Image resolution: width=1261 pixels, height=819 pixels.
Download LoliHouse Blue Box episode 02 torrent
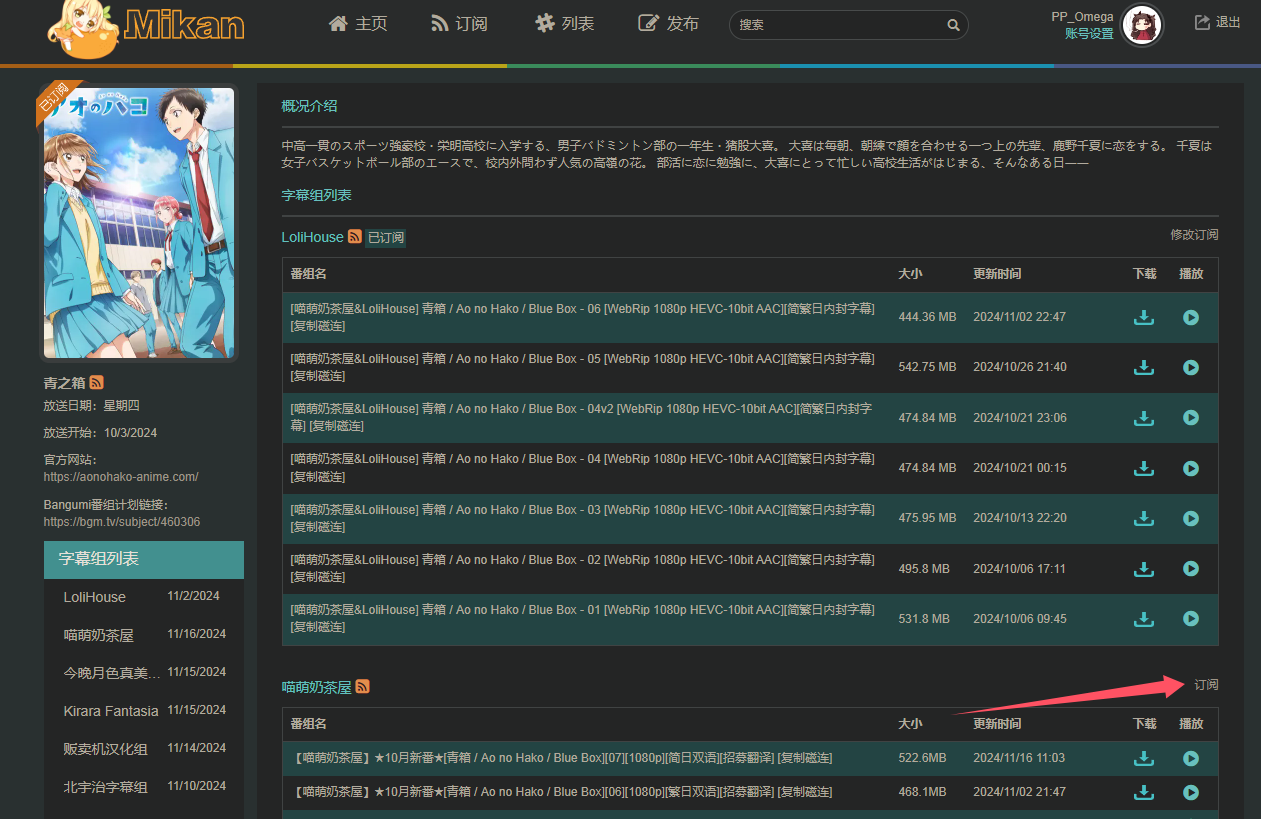pos(1144,568)
